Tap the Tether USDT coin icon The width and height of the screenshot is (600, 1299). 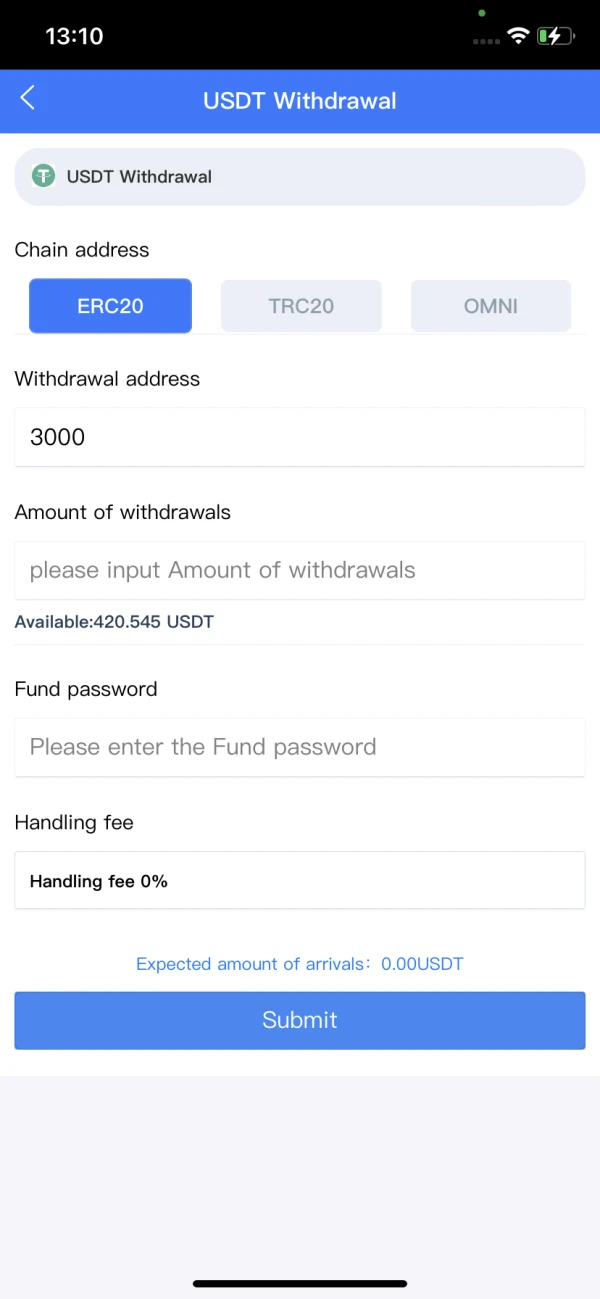click(43, 177)
